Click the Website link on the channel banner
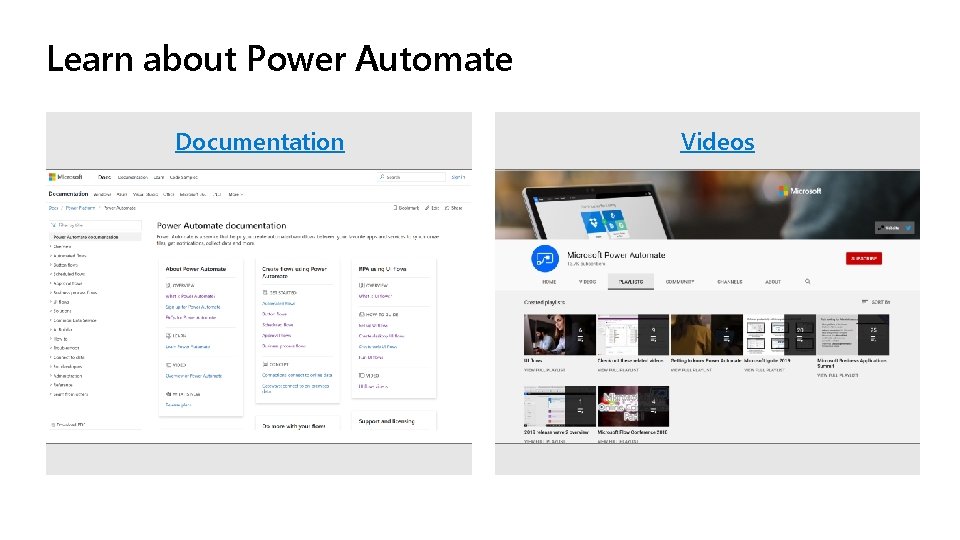960x540 pixels. (x=890, y=228)
